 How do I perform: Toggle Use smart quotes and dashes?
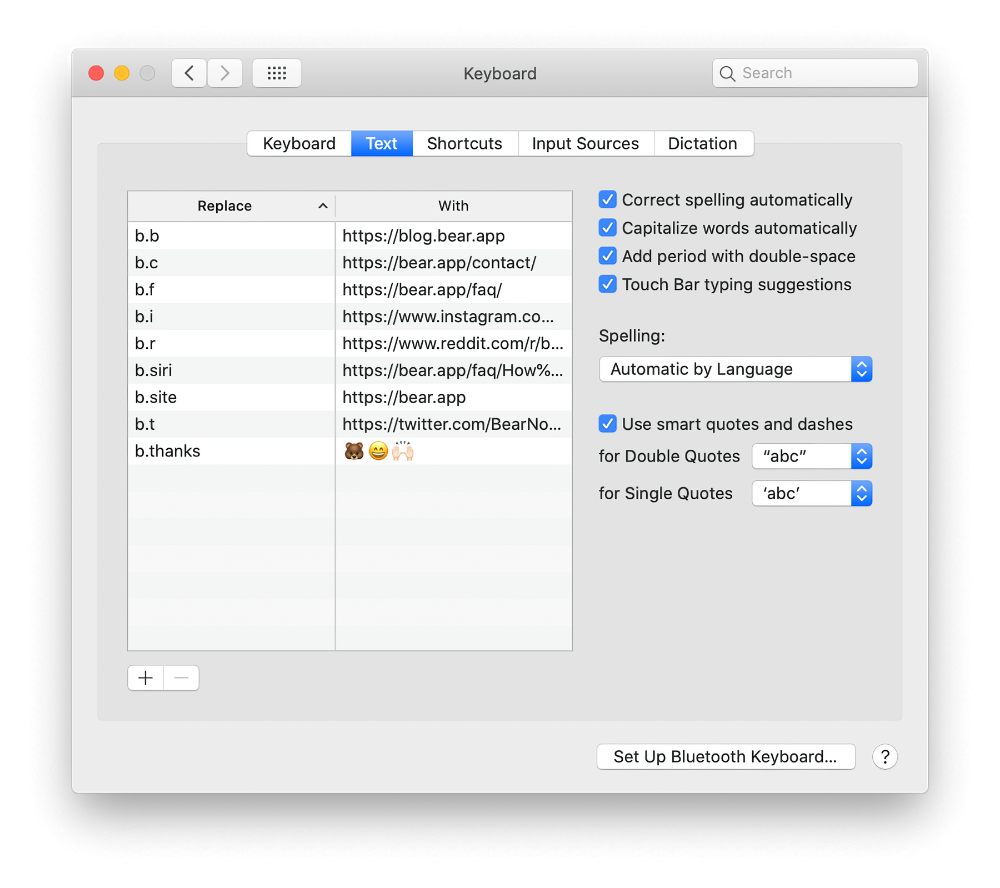(x=608, y=424)
